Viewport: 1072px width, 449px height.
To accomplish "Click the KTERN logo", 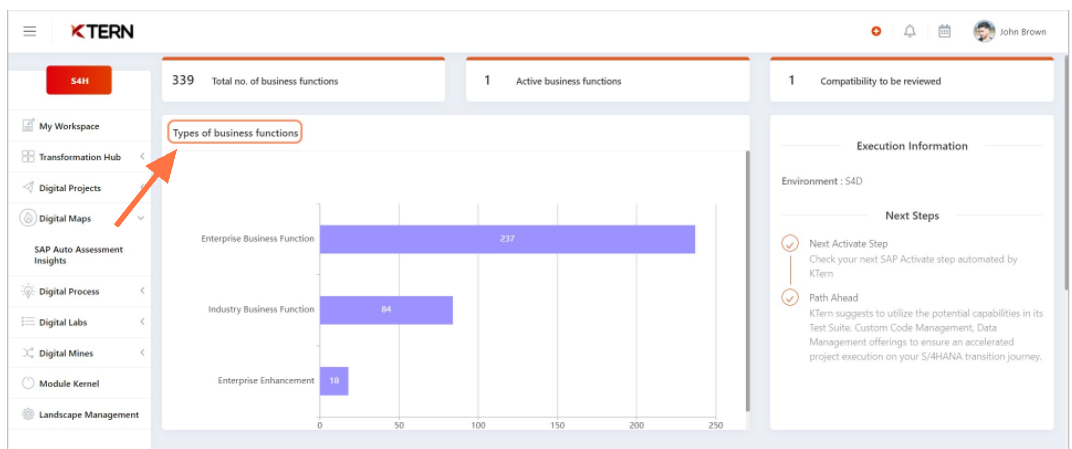I will click(x=102, y=31).
